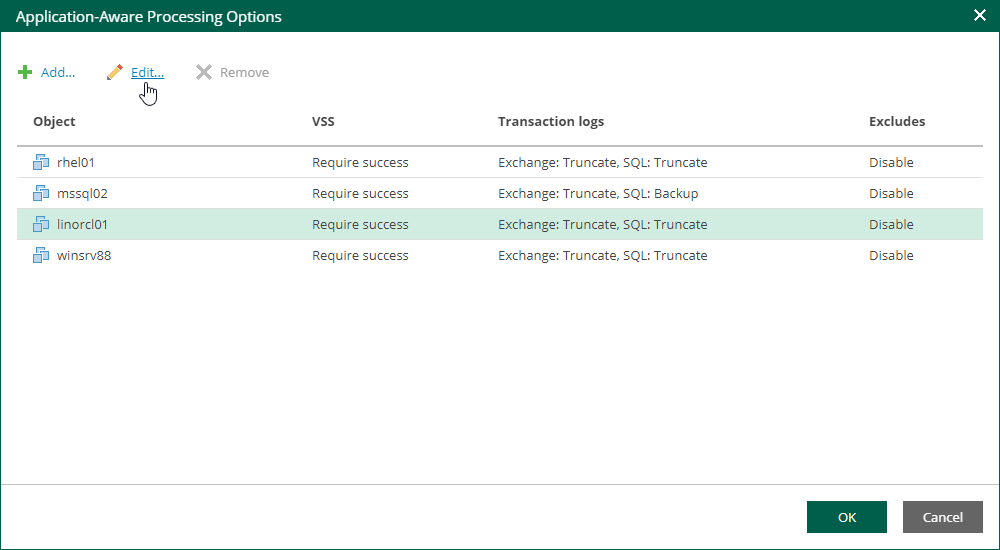The height and width of the screenshot is (550, 1000).
Task: Open the Edit... link
Action: [147, 73]
